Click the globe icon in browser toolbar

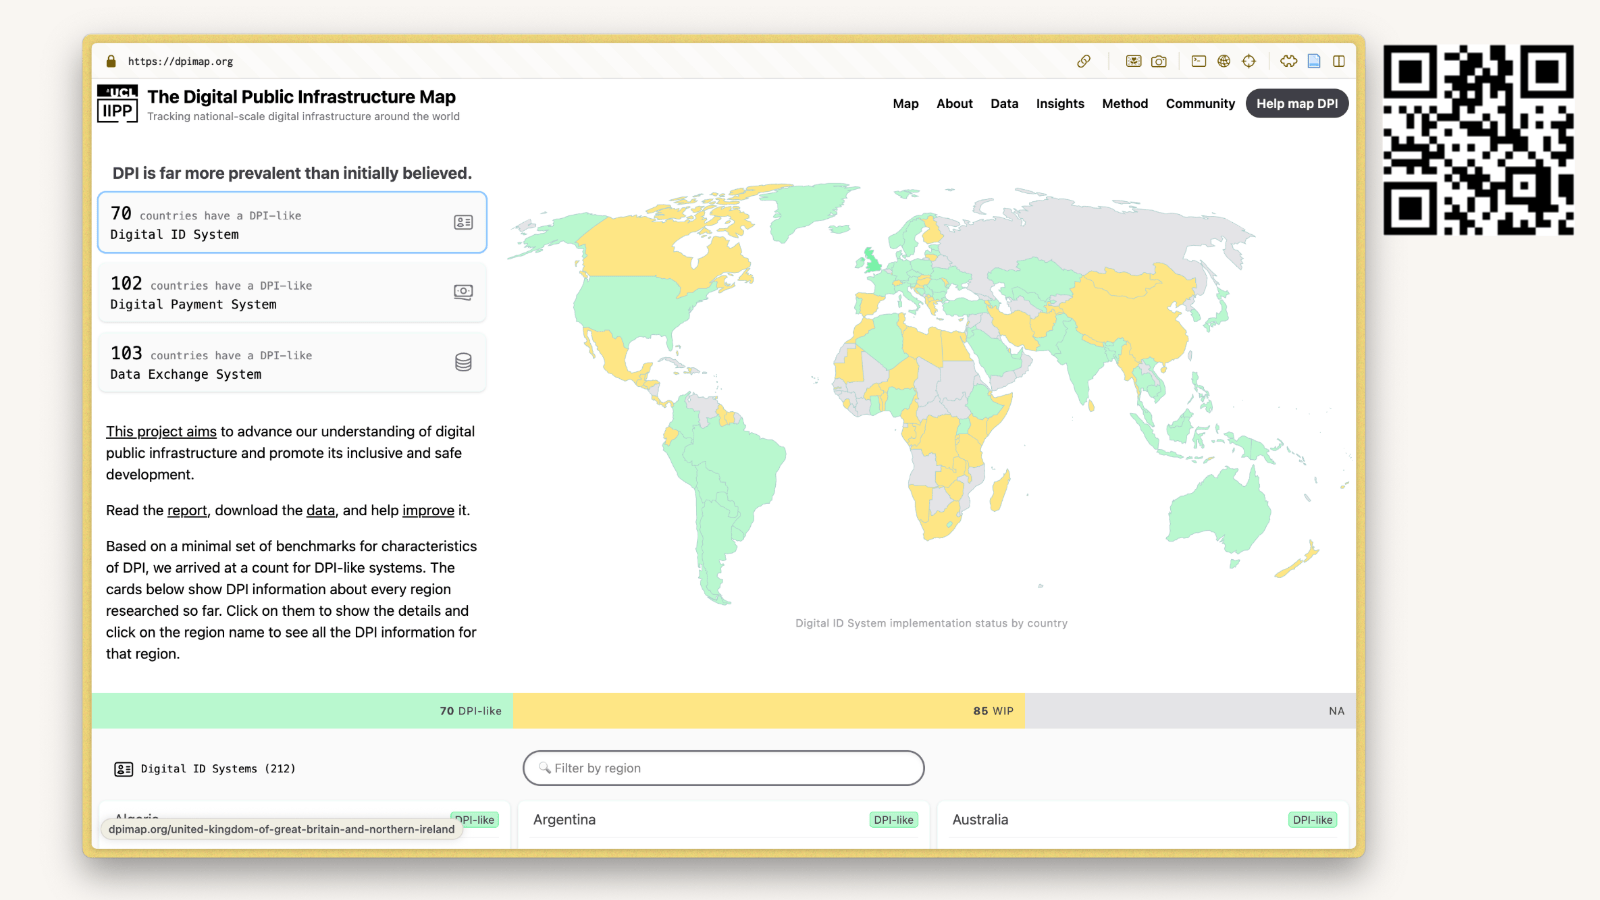pos(1224,61)
